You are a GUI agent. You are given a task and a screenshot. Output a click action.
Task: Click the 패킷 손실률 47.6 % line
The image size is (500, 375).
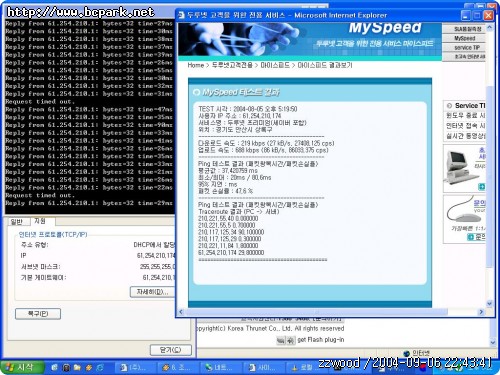click(225, 191)
